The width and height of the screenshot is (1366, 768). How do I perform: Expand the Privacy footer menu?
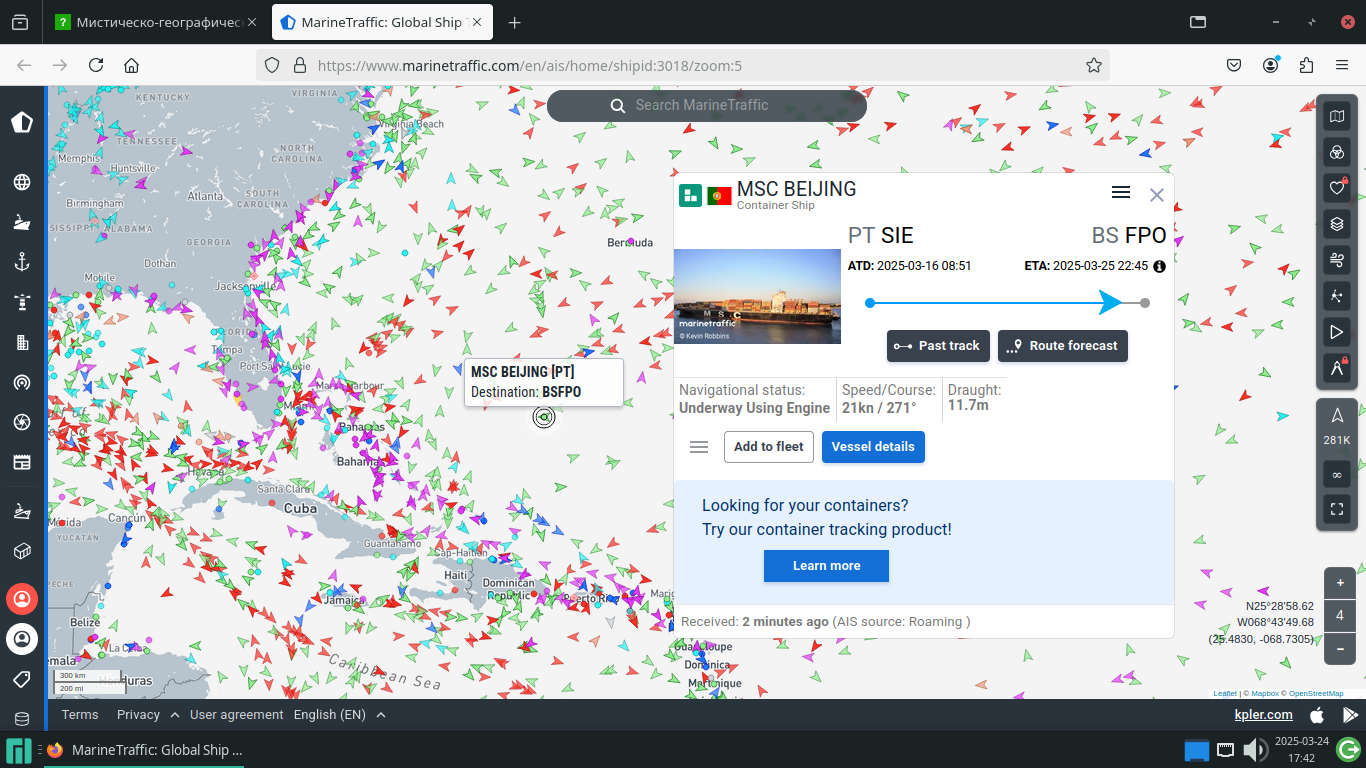[148, 715]
